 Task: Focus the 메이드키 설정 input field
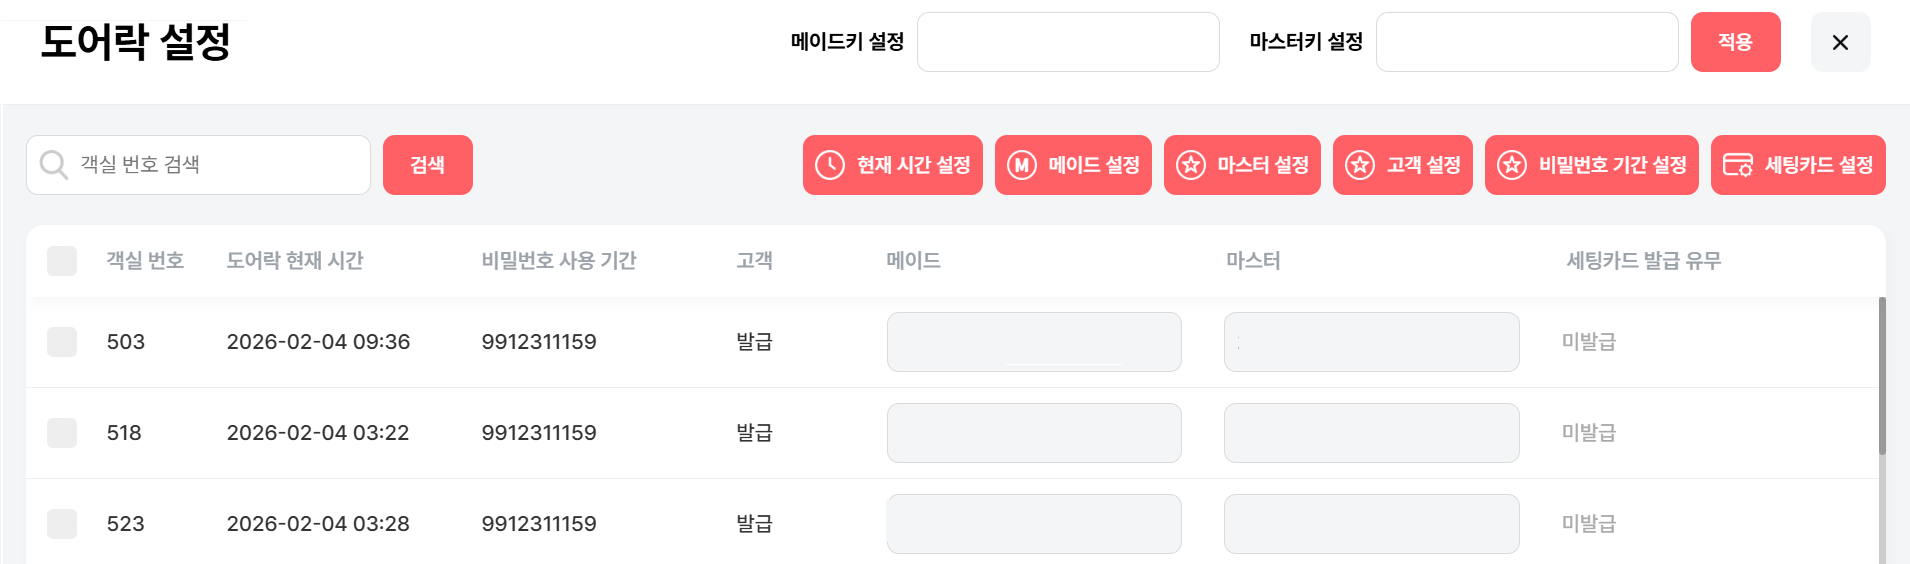coord(1067,42)
